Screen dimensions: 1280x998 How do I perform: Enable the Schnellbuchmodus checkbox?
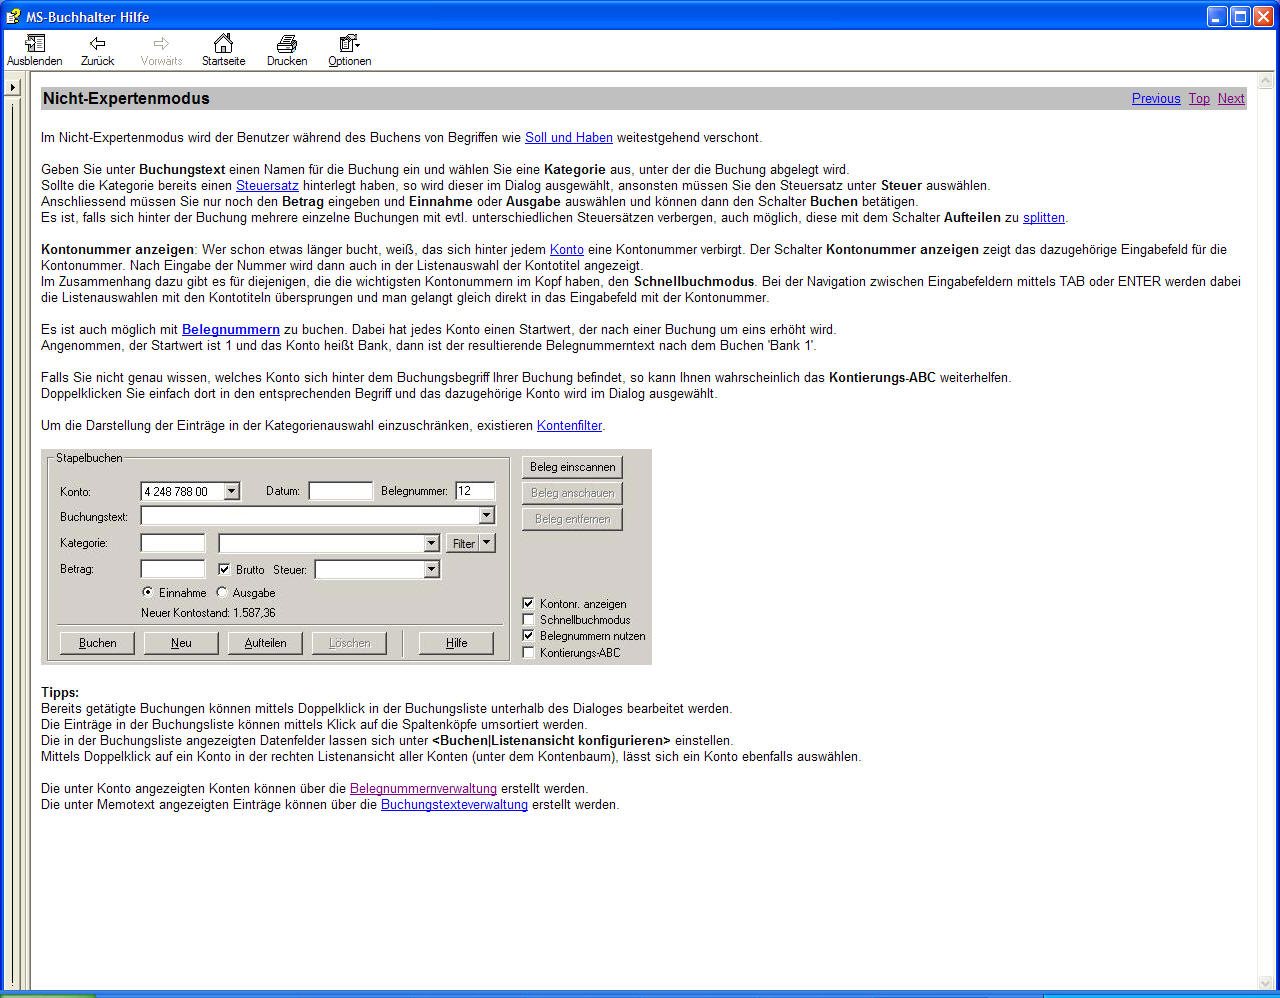click(x=529, y=619)
